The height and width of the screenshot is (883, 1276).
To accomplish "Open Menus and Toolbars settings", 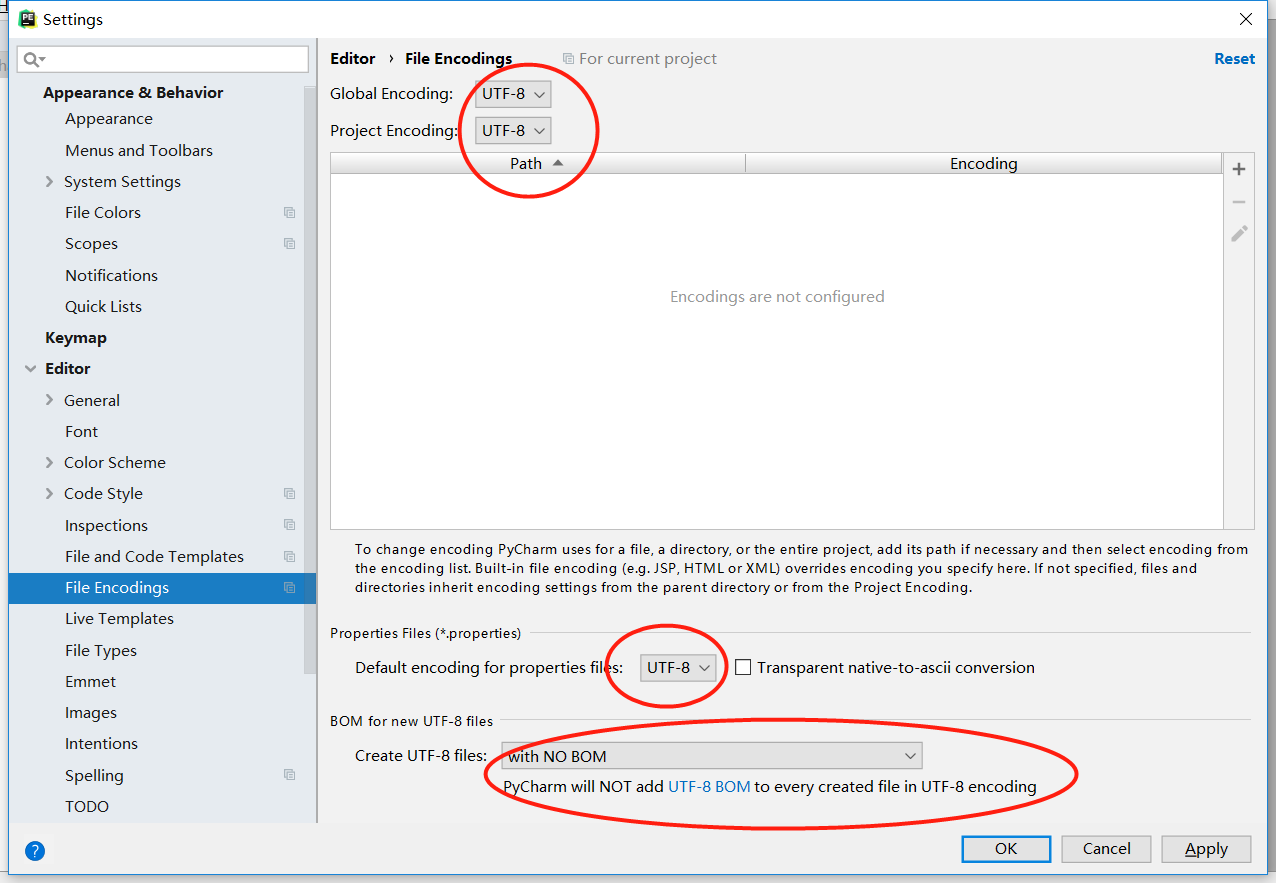I will pos(139,150).
